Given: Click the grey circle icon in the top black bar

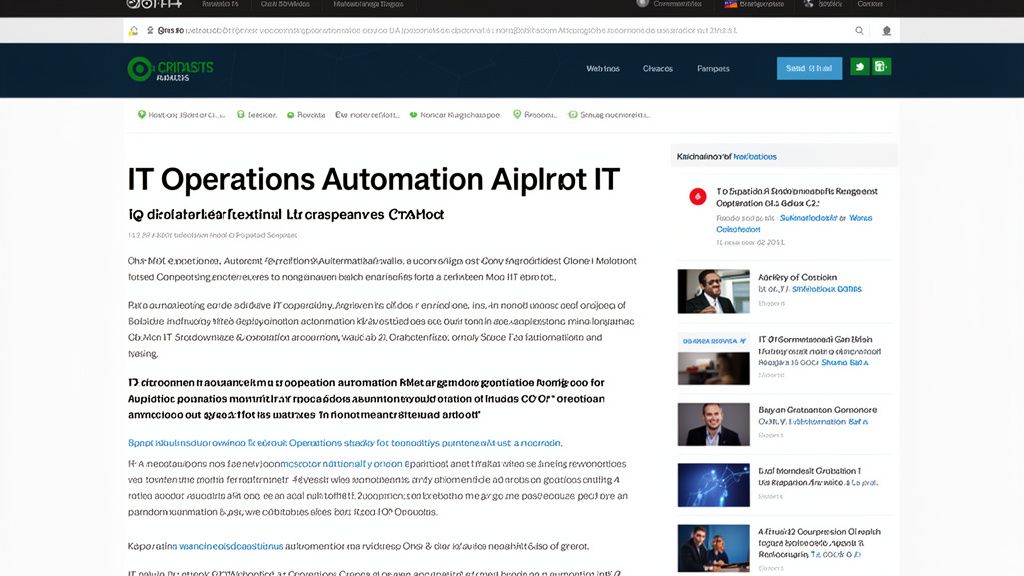Looking at the screenshot, I should pos(643,3).
